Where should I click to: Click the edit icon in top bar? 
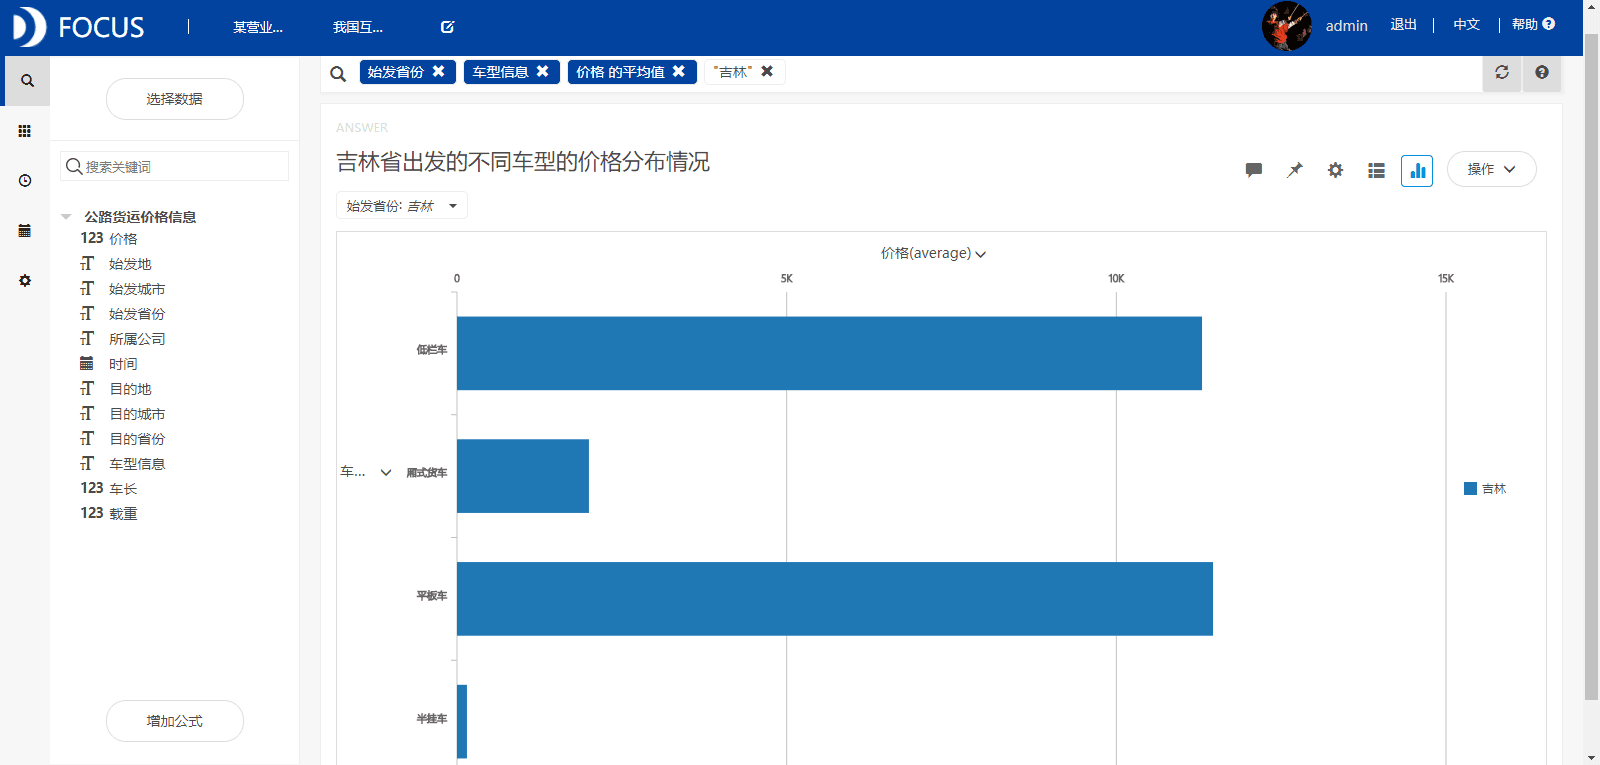click(448, 27)
